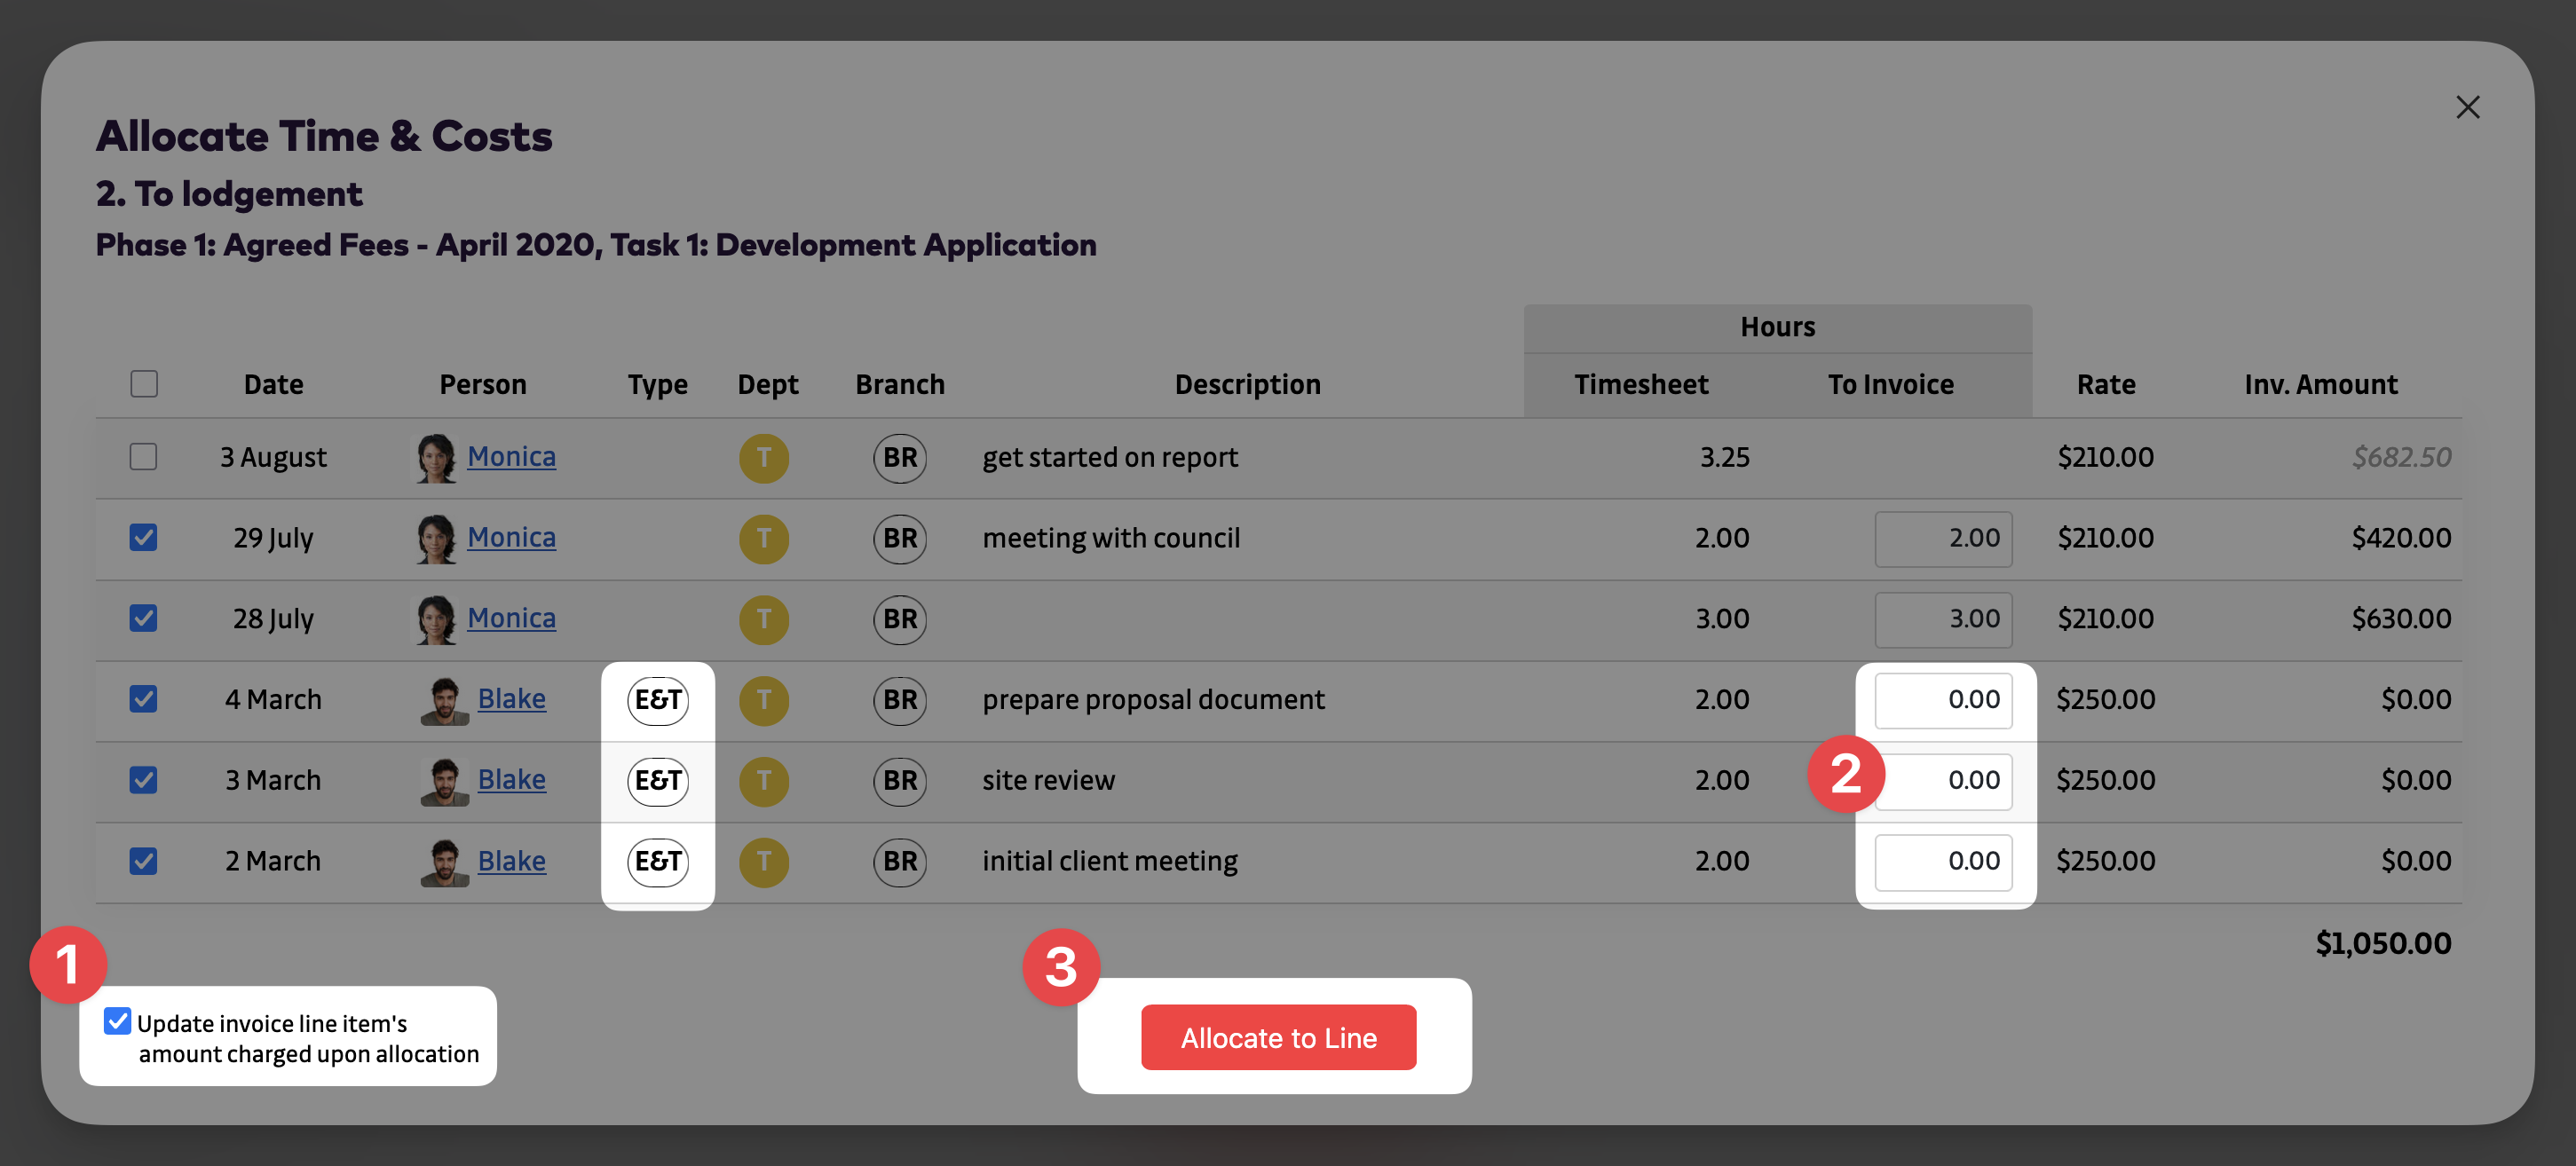Click E&T type badge on 2 March row

pyautogui.click(x=657, y=861)
